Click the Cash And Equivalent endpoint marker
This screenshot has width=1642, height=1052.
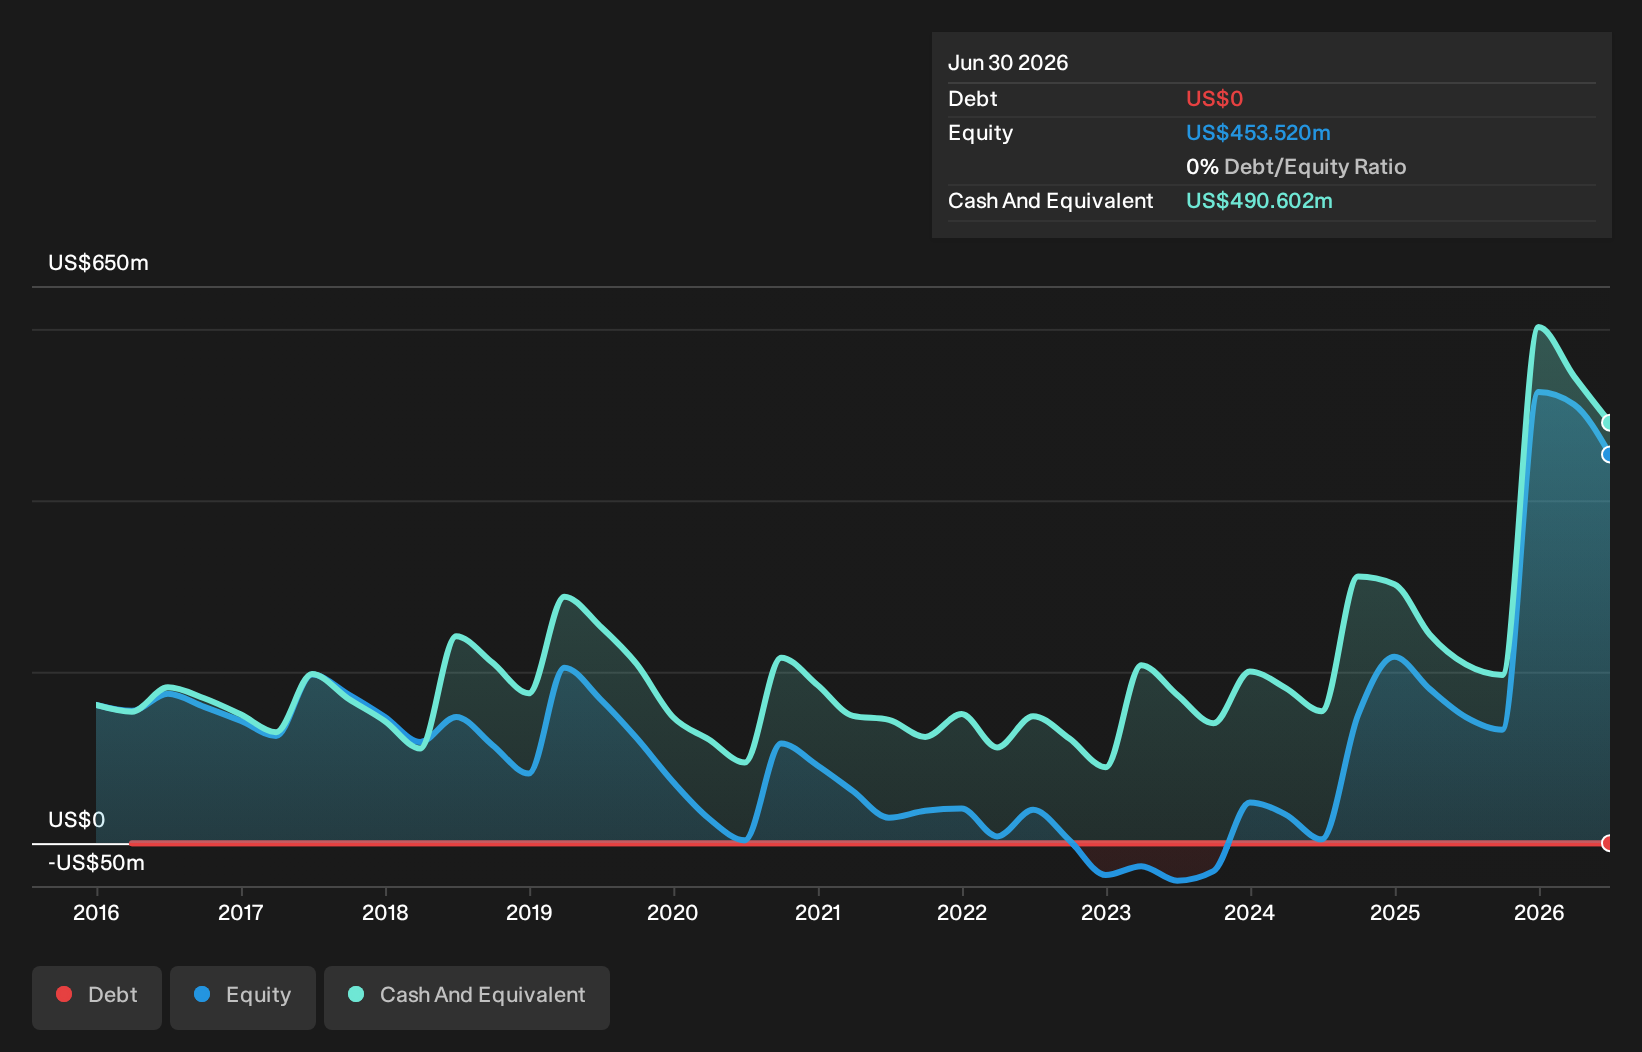pos(1608,423)
